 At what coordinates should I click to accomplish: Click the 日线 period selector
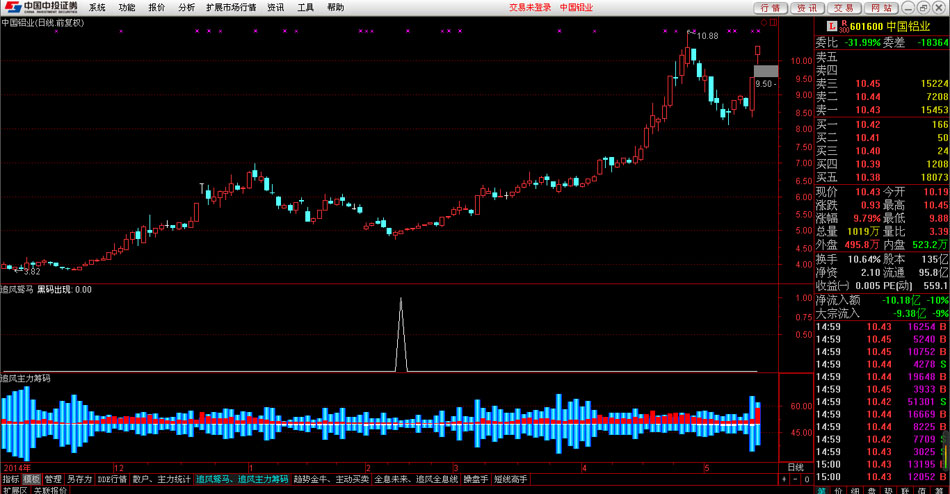[x=796, y=467]
